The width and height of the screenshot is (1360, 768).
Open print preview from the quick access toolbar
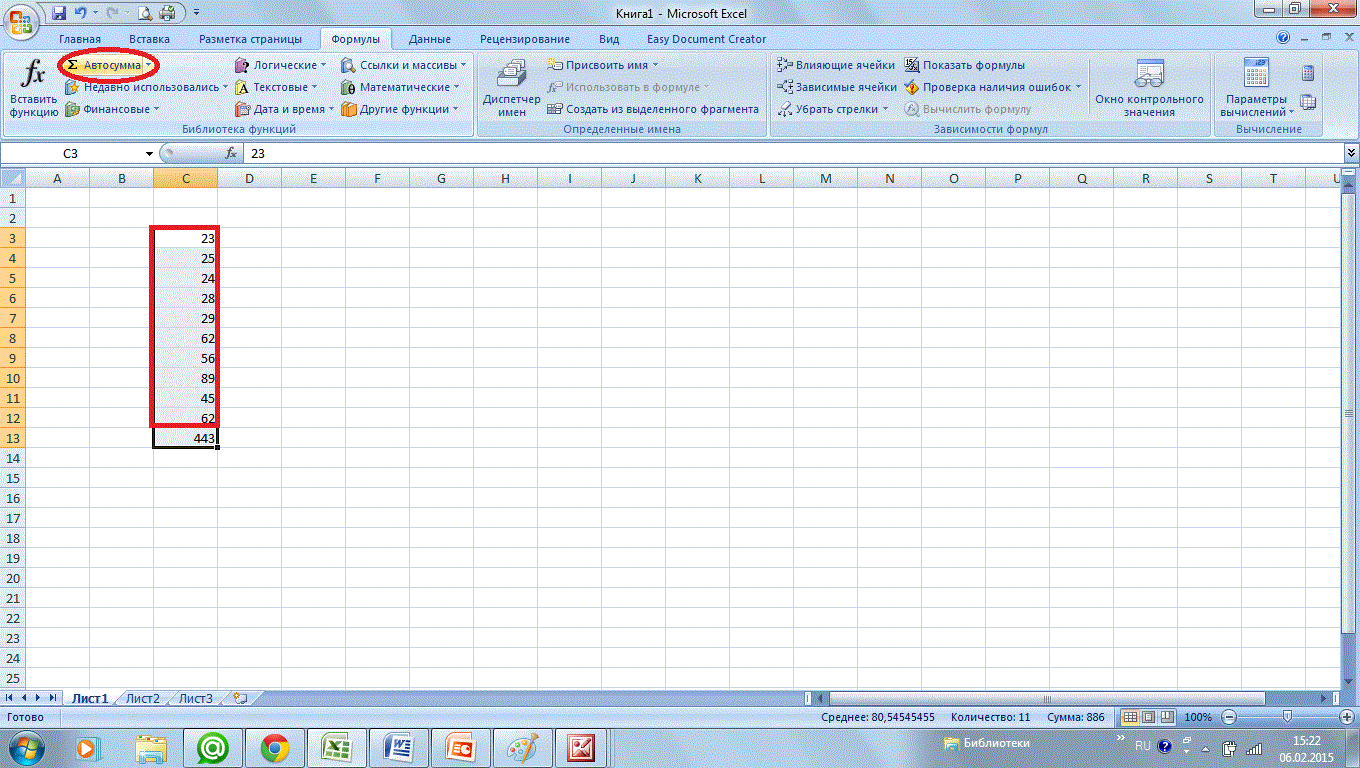coord(145,13)
